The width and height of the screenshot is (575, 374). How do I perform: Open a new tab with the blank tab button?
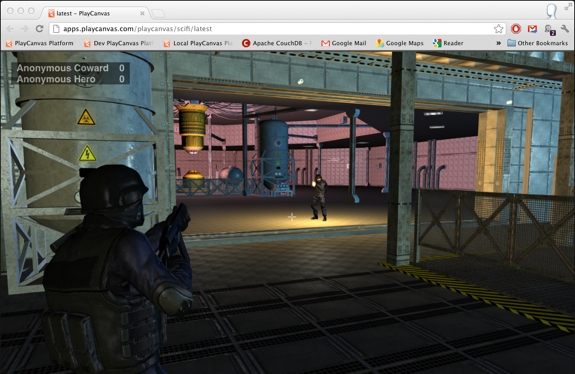pos(158,14)
